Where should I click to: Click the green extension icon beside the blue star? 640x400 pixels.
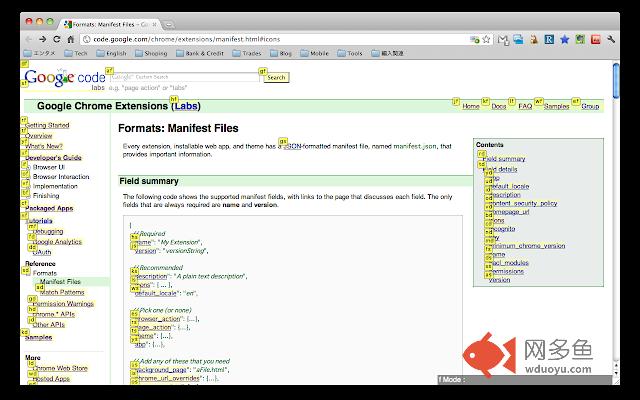pyautogui.click(x=580, y=39)
